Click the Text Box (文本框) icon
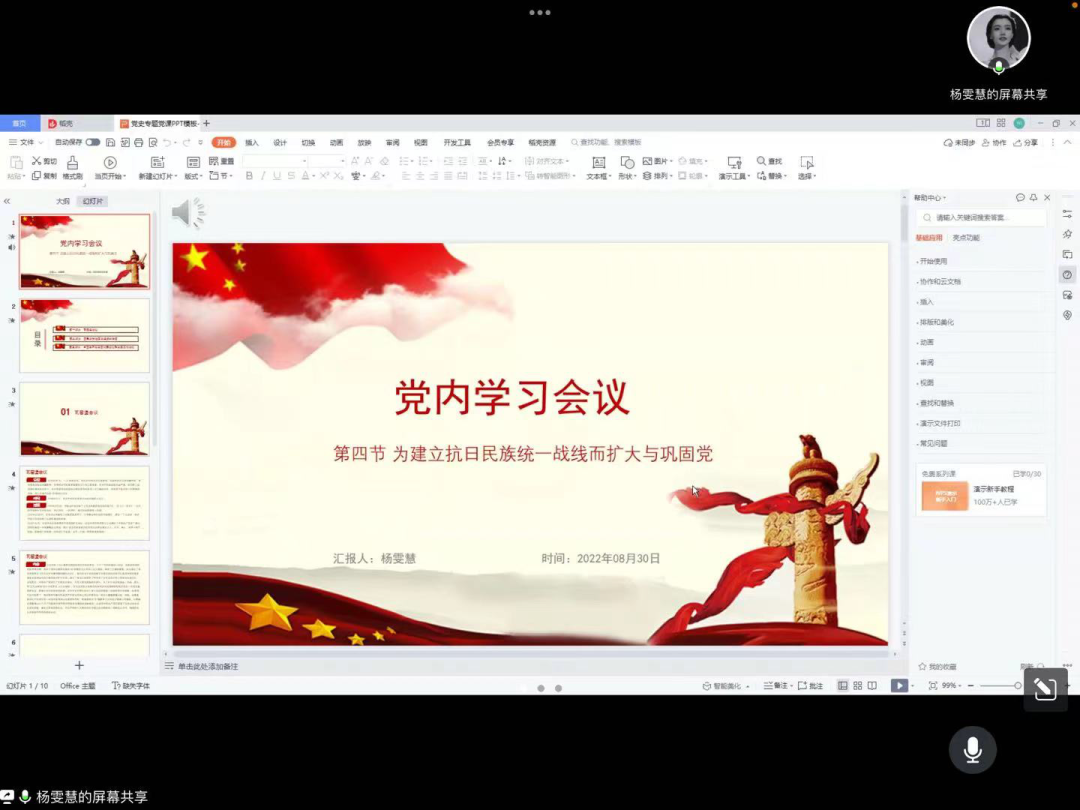The image size is (1080, 810). coord(599,163)
